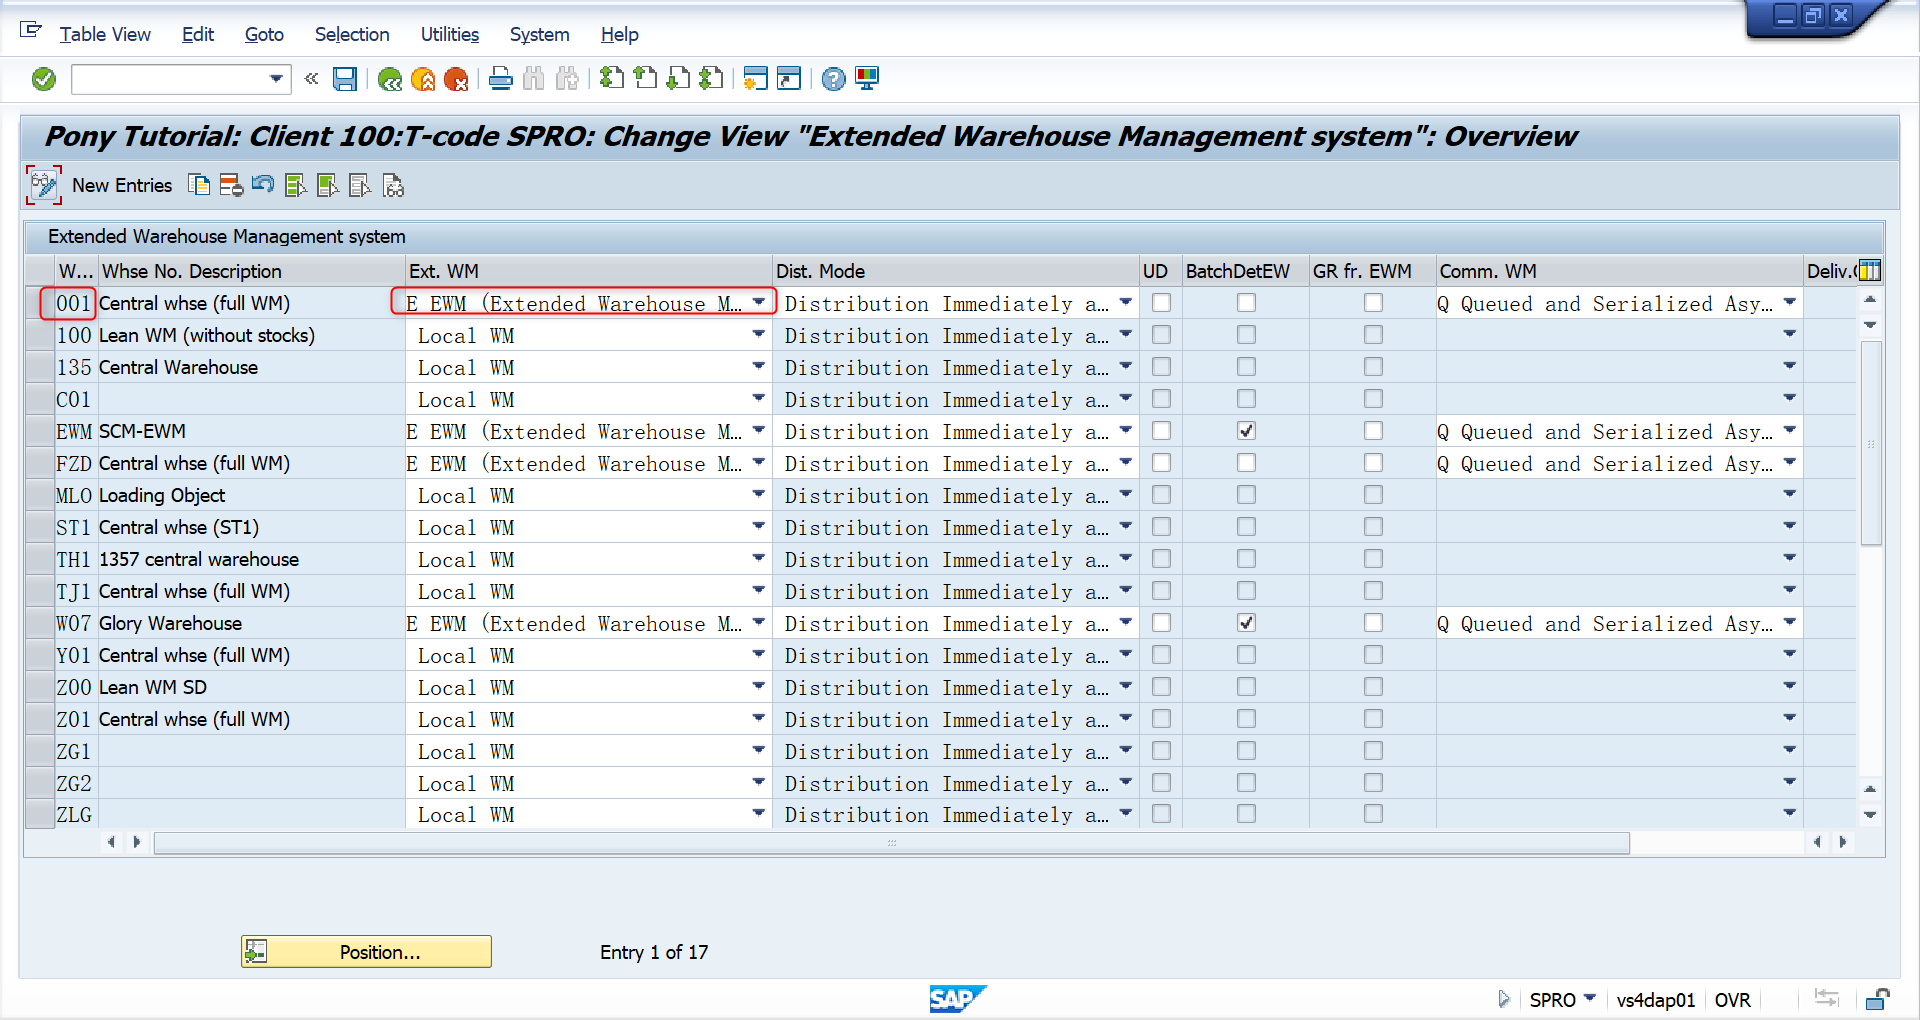
Task: Click the Copy As icon beside New Entries
Action: 199,185
